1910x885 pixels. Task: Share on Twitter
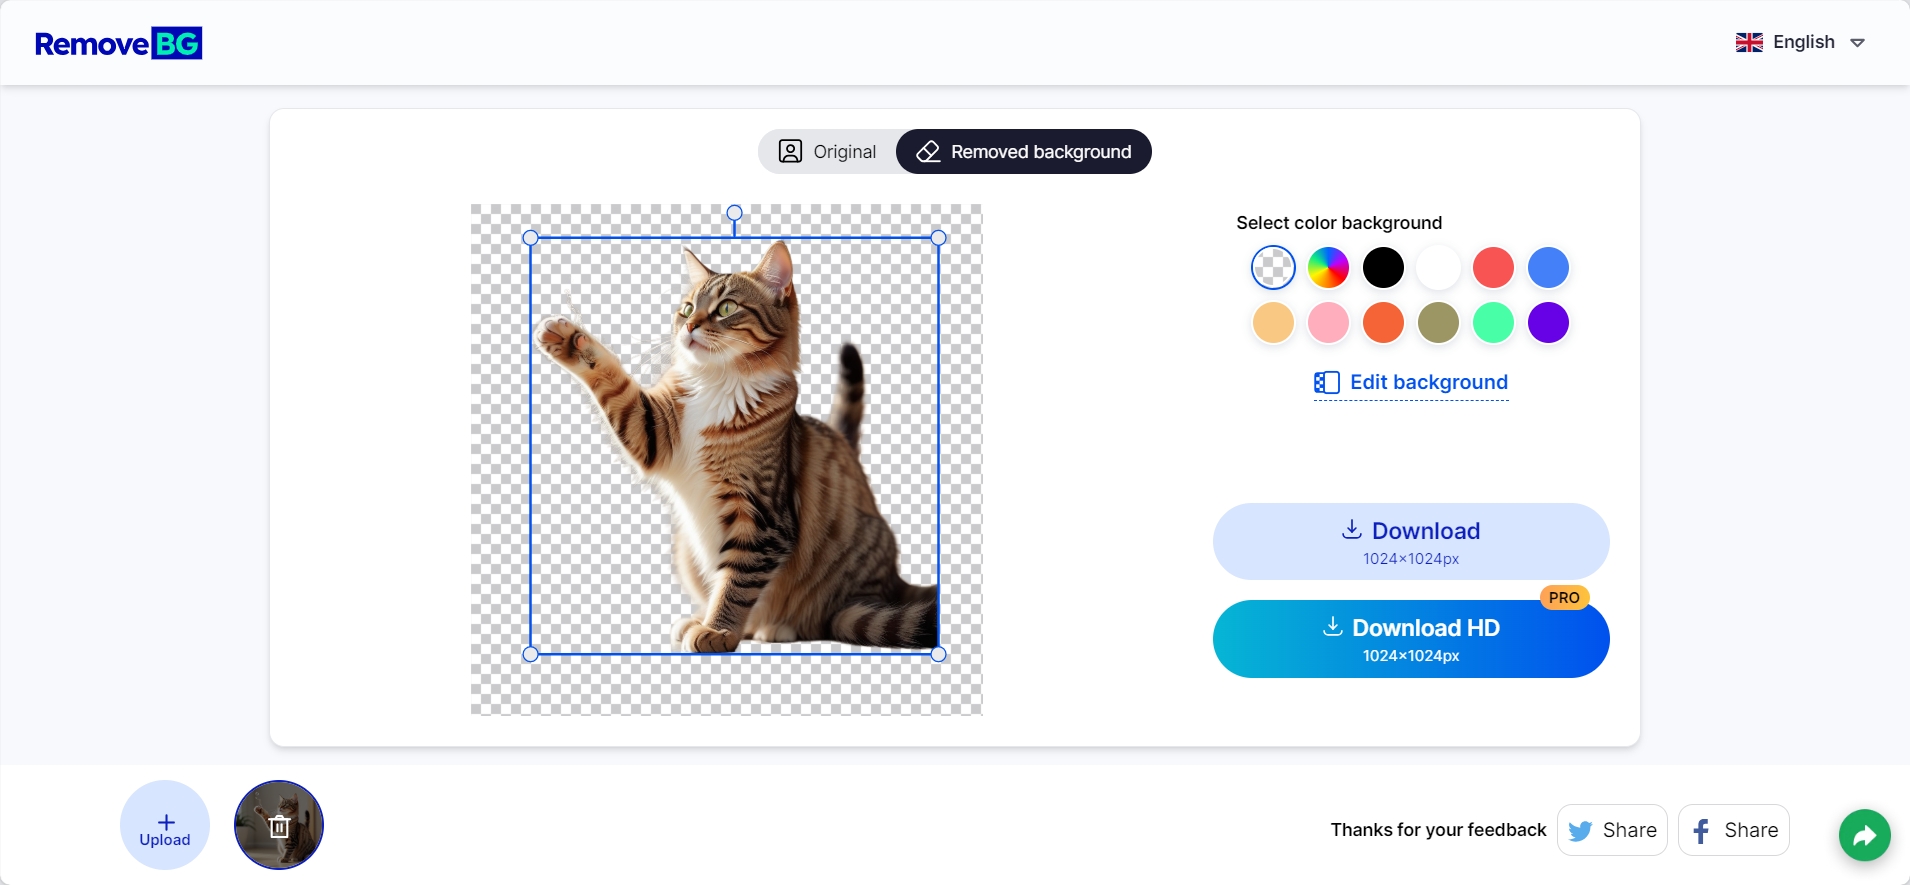click(x=1612, y=830)
